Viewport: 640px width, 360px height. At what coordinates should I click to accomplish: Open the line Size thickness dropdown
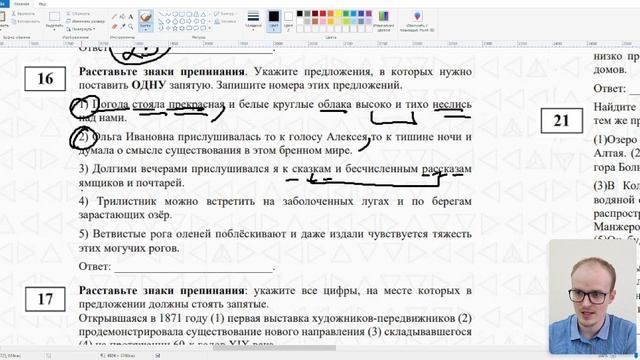click(x=253, y=21)
